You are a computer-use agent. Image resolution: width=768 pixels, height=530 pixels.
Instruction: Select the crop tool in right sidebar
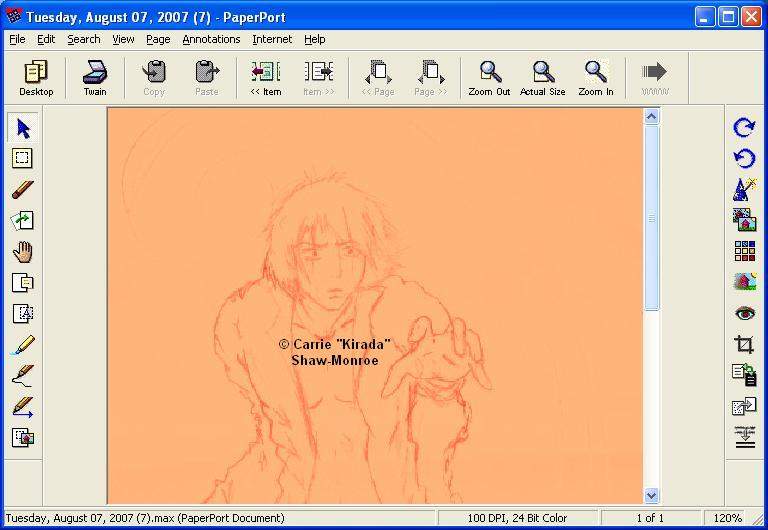point(744,344)
